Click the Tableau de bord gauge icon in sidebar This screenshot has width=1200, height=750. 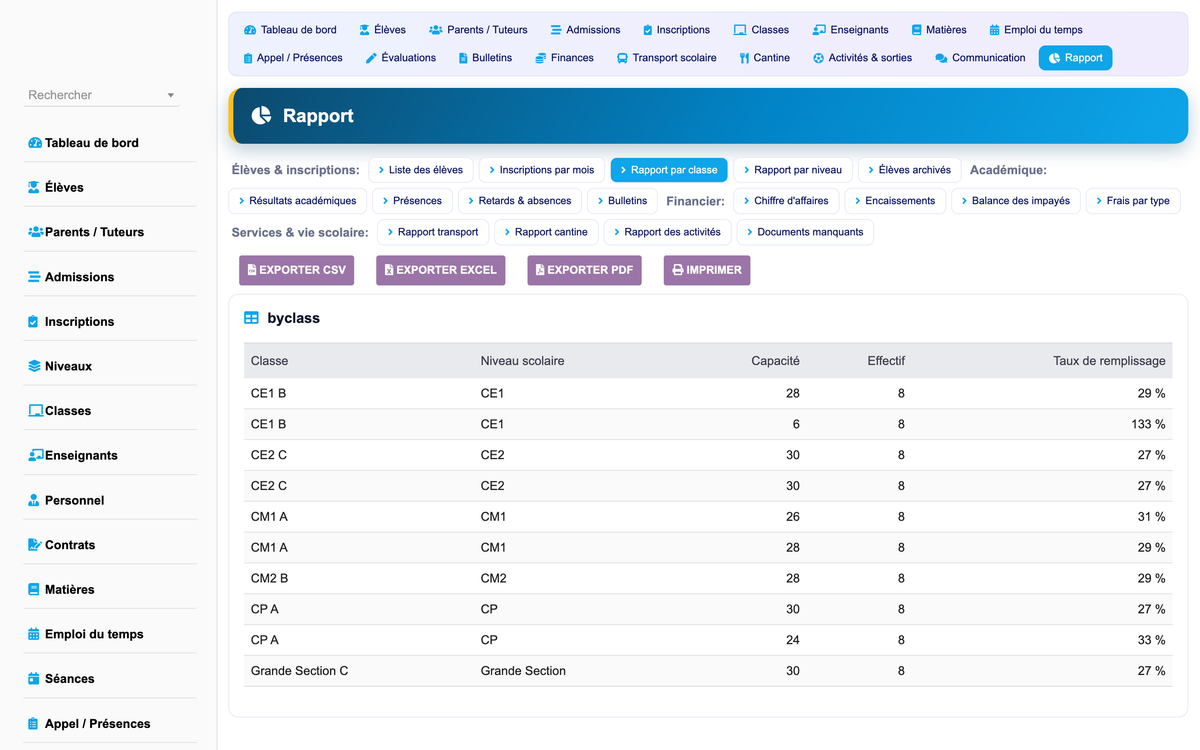click(35, 143)
